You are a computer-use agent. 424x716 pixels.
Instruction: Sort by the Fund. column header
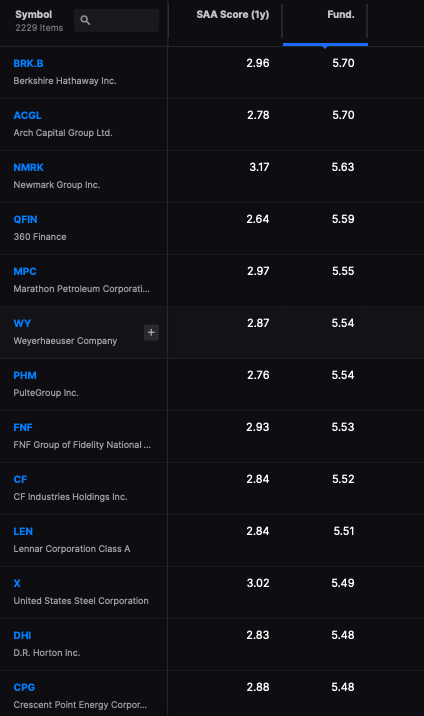click(x=341, y=15)
